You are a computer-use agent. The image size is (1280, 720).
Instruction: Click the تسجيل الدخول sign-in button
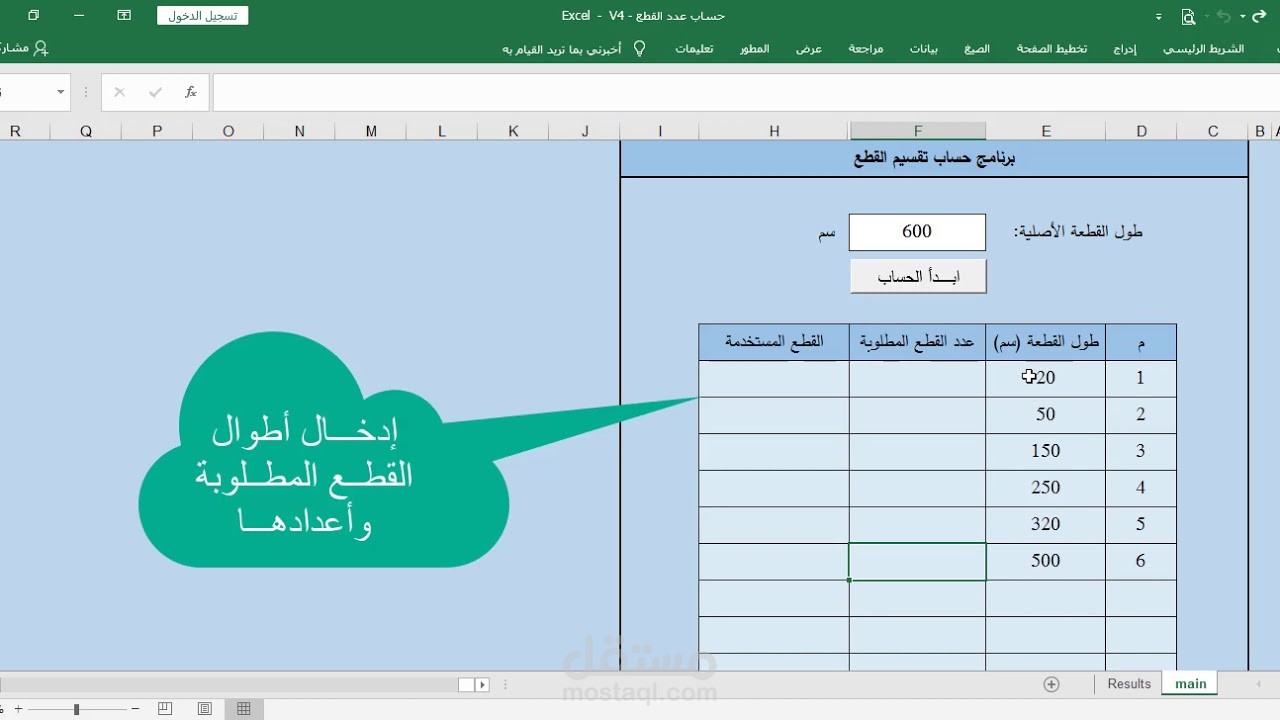202,15
